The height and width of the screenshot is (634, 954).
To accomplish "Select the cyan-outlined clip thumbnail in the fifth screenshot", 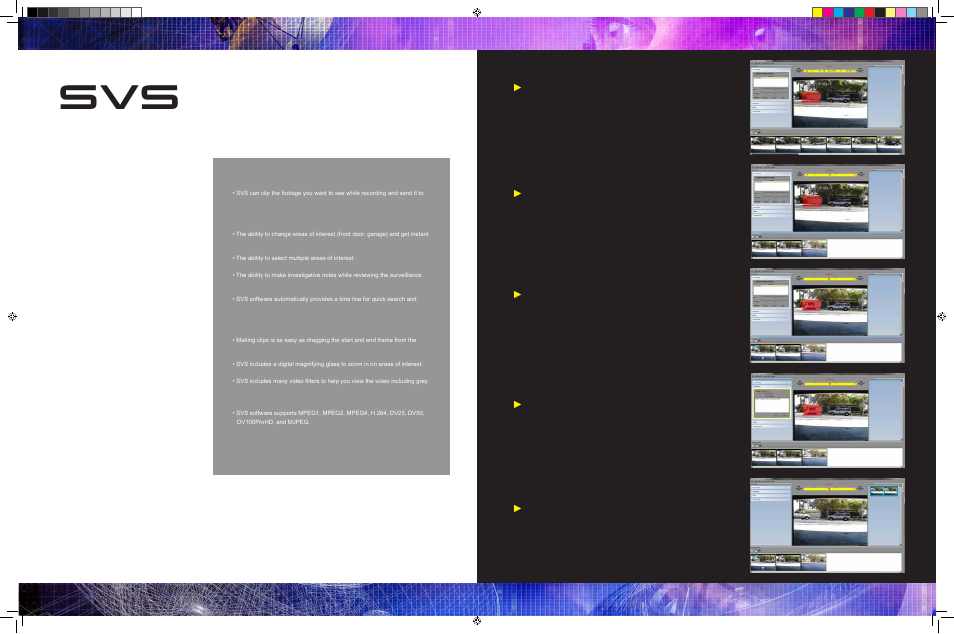I will pyautogui.click(x=884, y=491).
